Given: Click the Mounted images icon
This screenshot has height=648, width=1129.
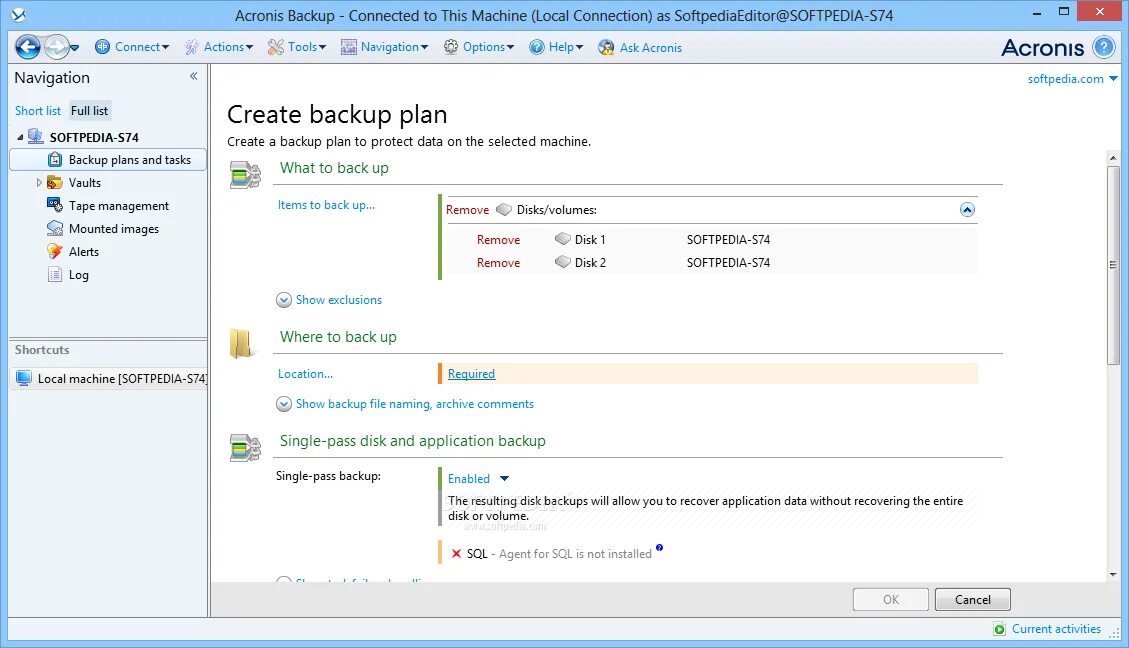Looking at the screenshot, I should coord(55,228).
